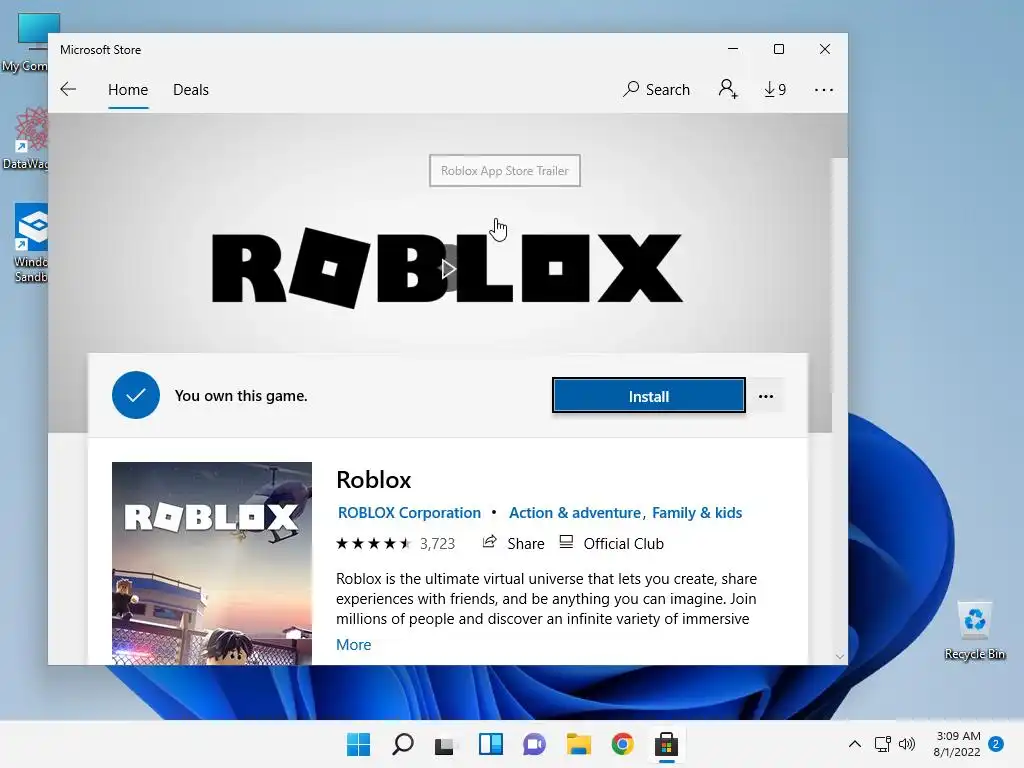Click the Microsoft Store taskbar icon

tap(666, 744)
